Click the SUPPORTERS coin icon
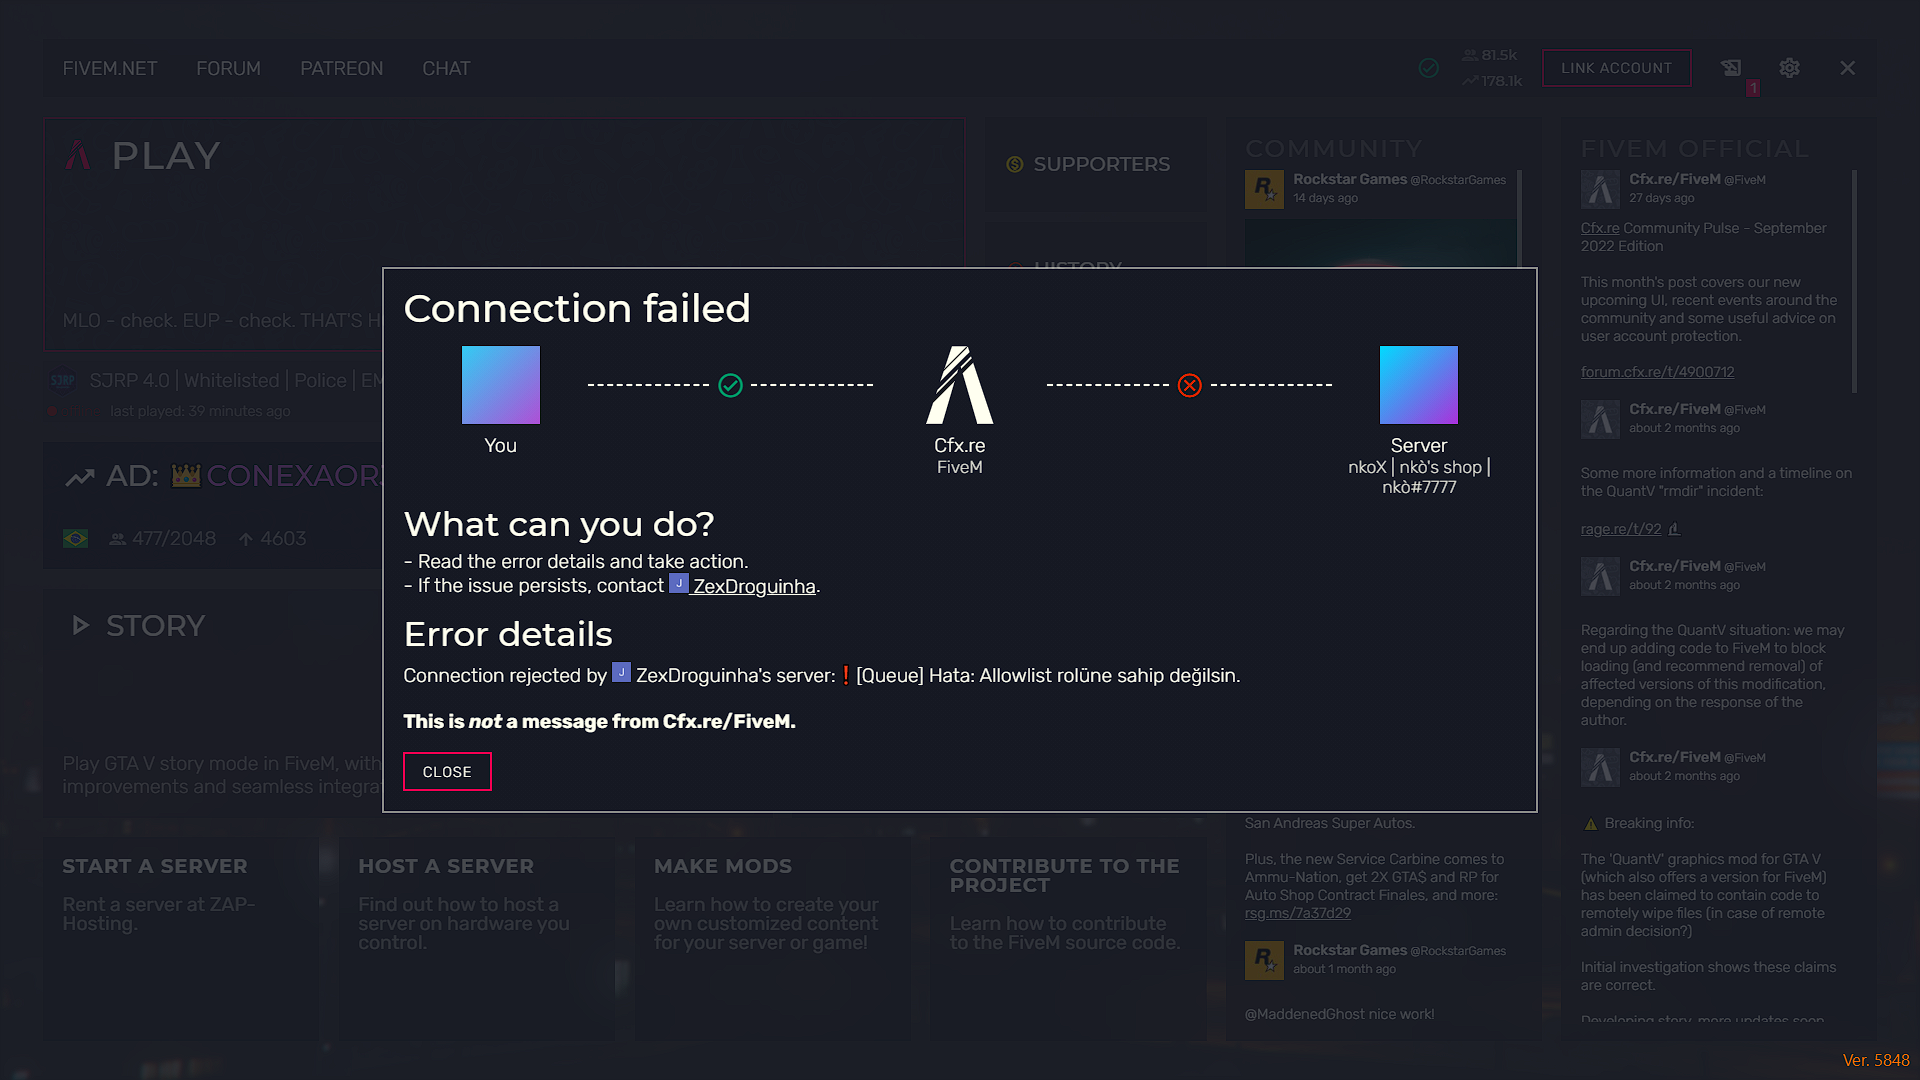1920x1080 pixels. tap(1015, 164)
